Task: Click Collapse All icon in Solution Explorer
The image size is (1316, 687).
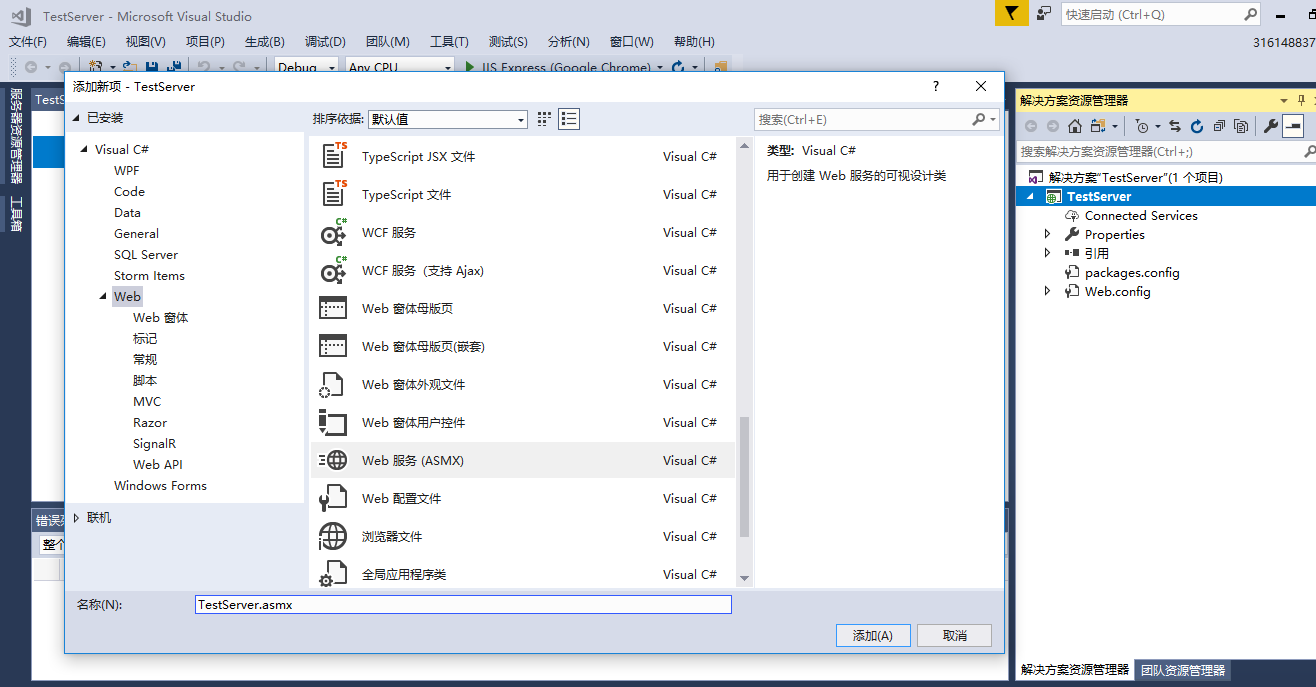Action: pos(1219,126)
